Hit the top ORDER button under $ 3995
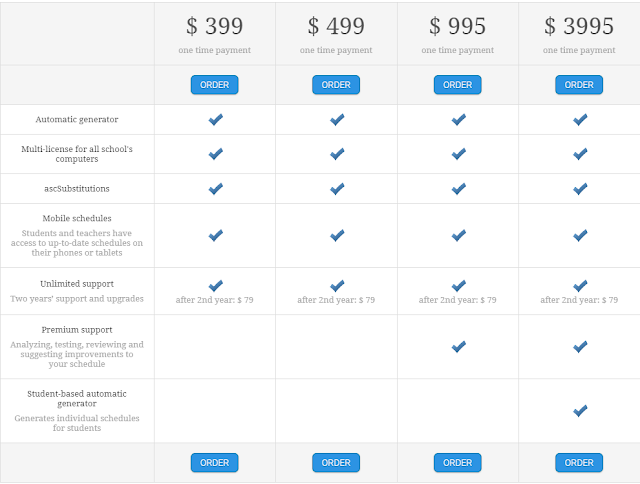Screen dimensions: 640x484 pos(579,85)
